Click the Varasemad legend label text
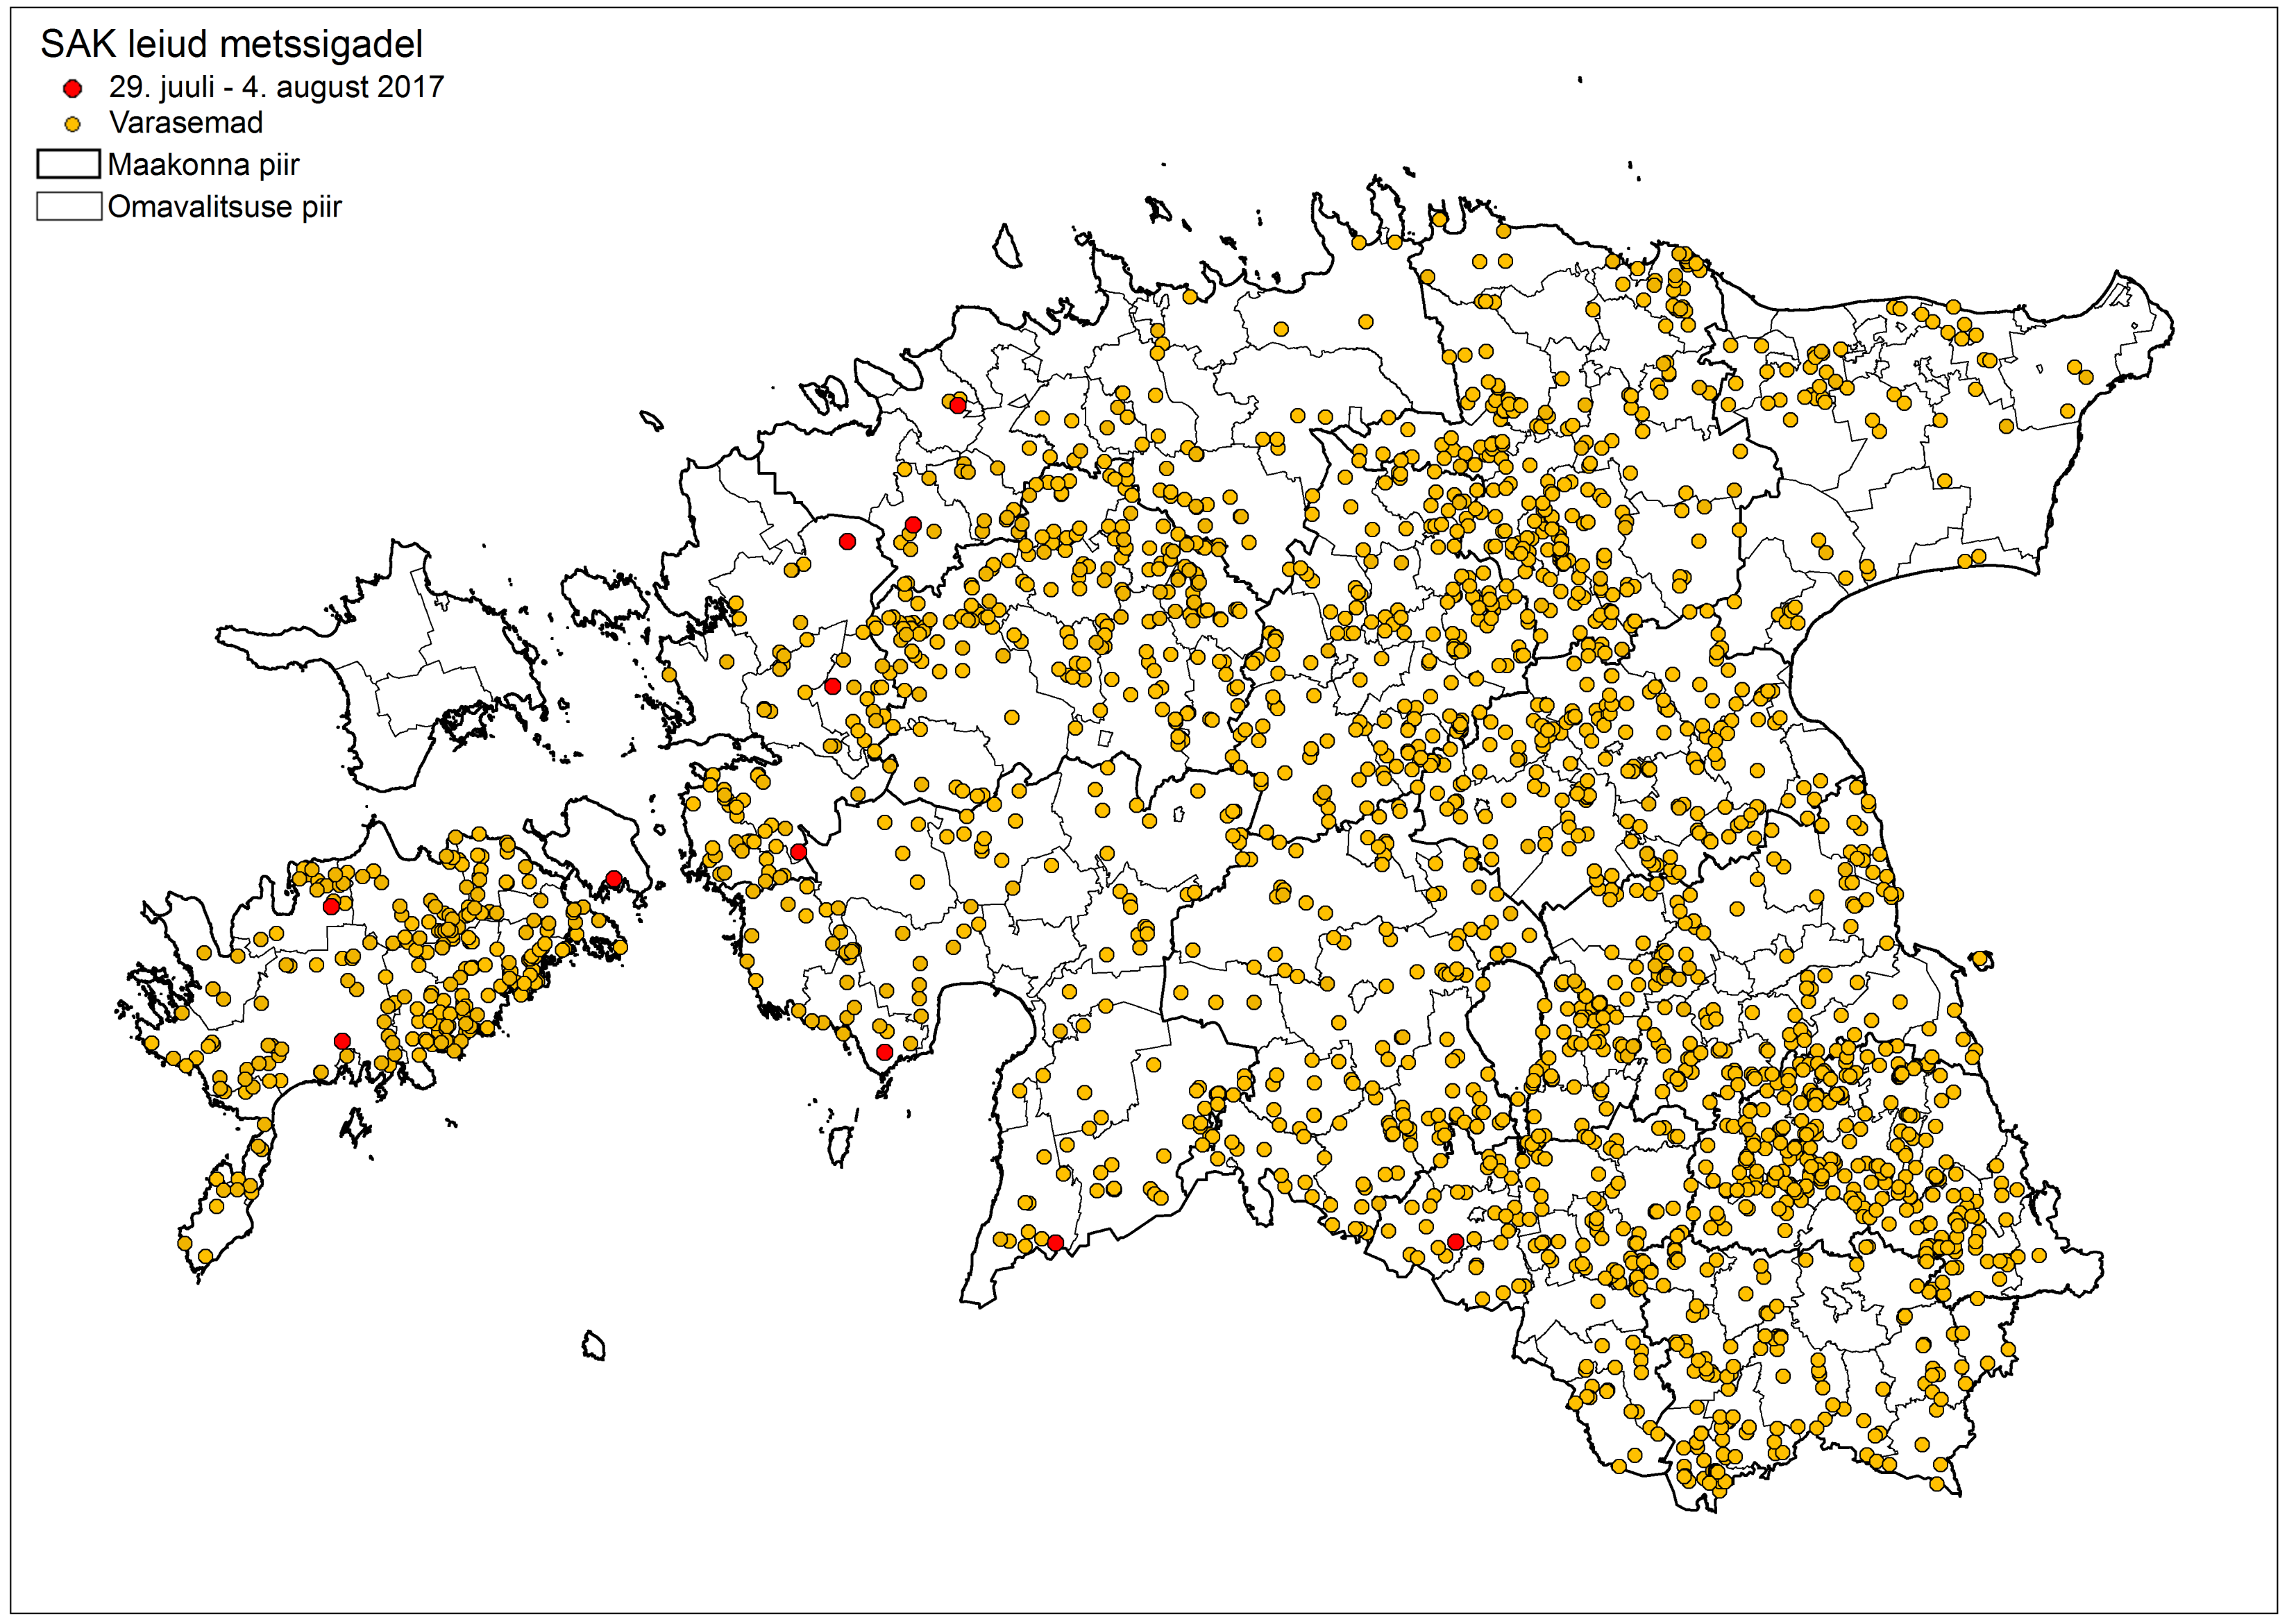The image size is (2296, 1624). tap(186, 123)
